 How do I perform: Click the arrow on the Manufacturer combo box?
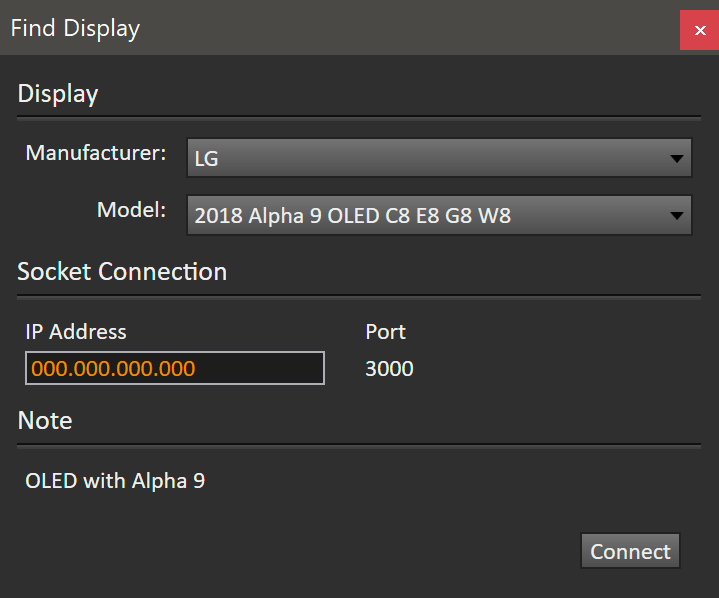click(676, 159)
